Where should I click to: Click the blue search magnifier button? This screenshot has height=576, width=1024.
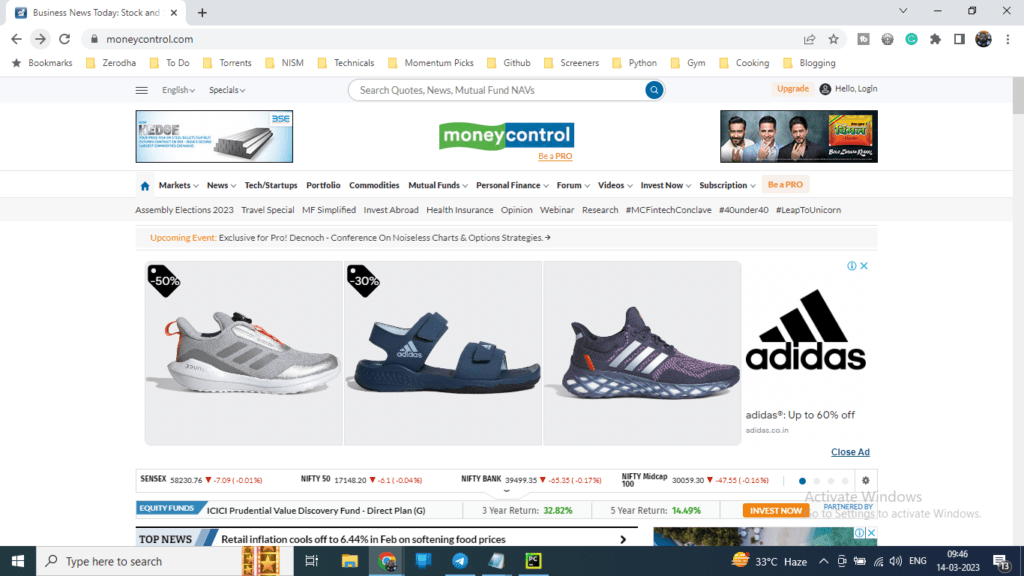point(654,90)
